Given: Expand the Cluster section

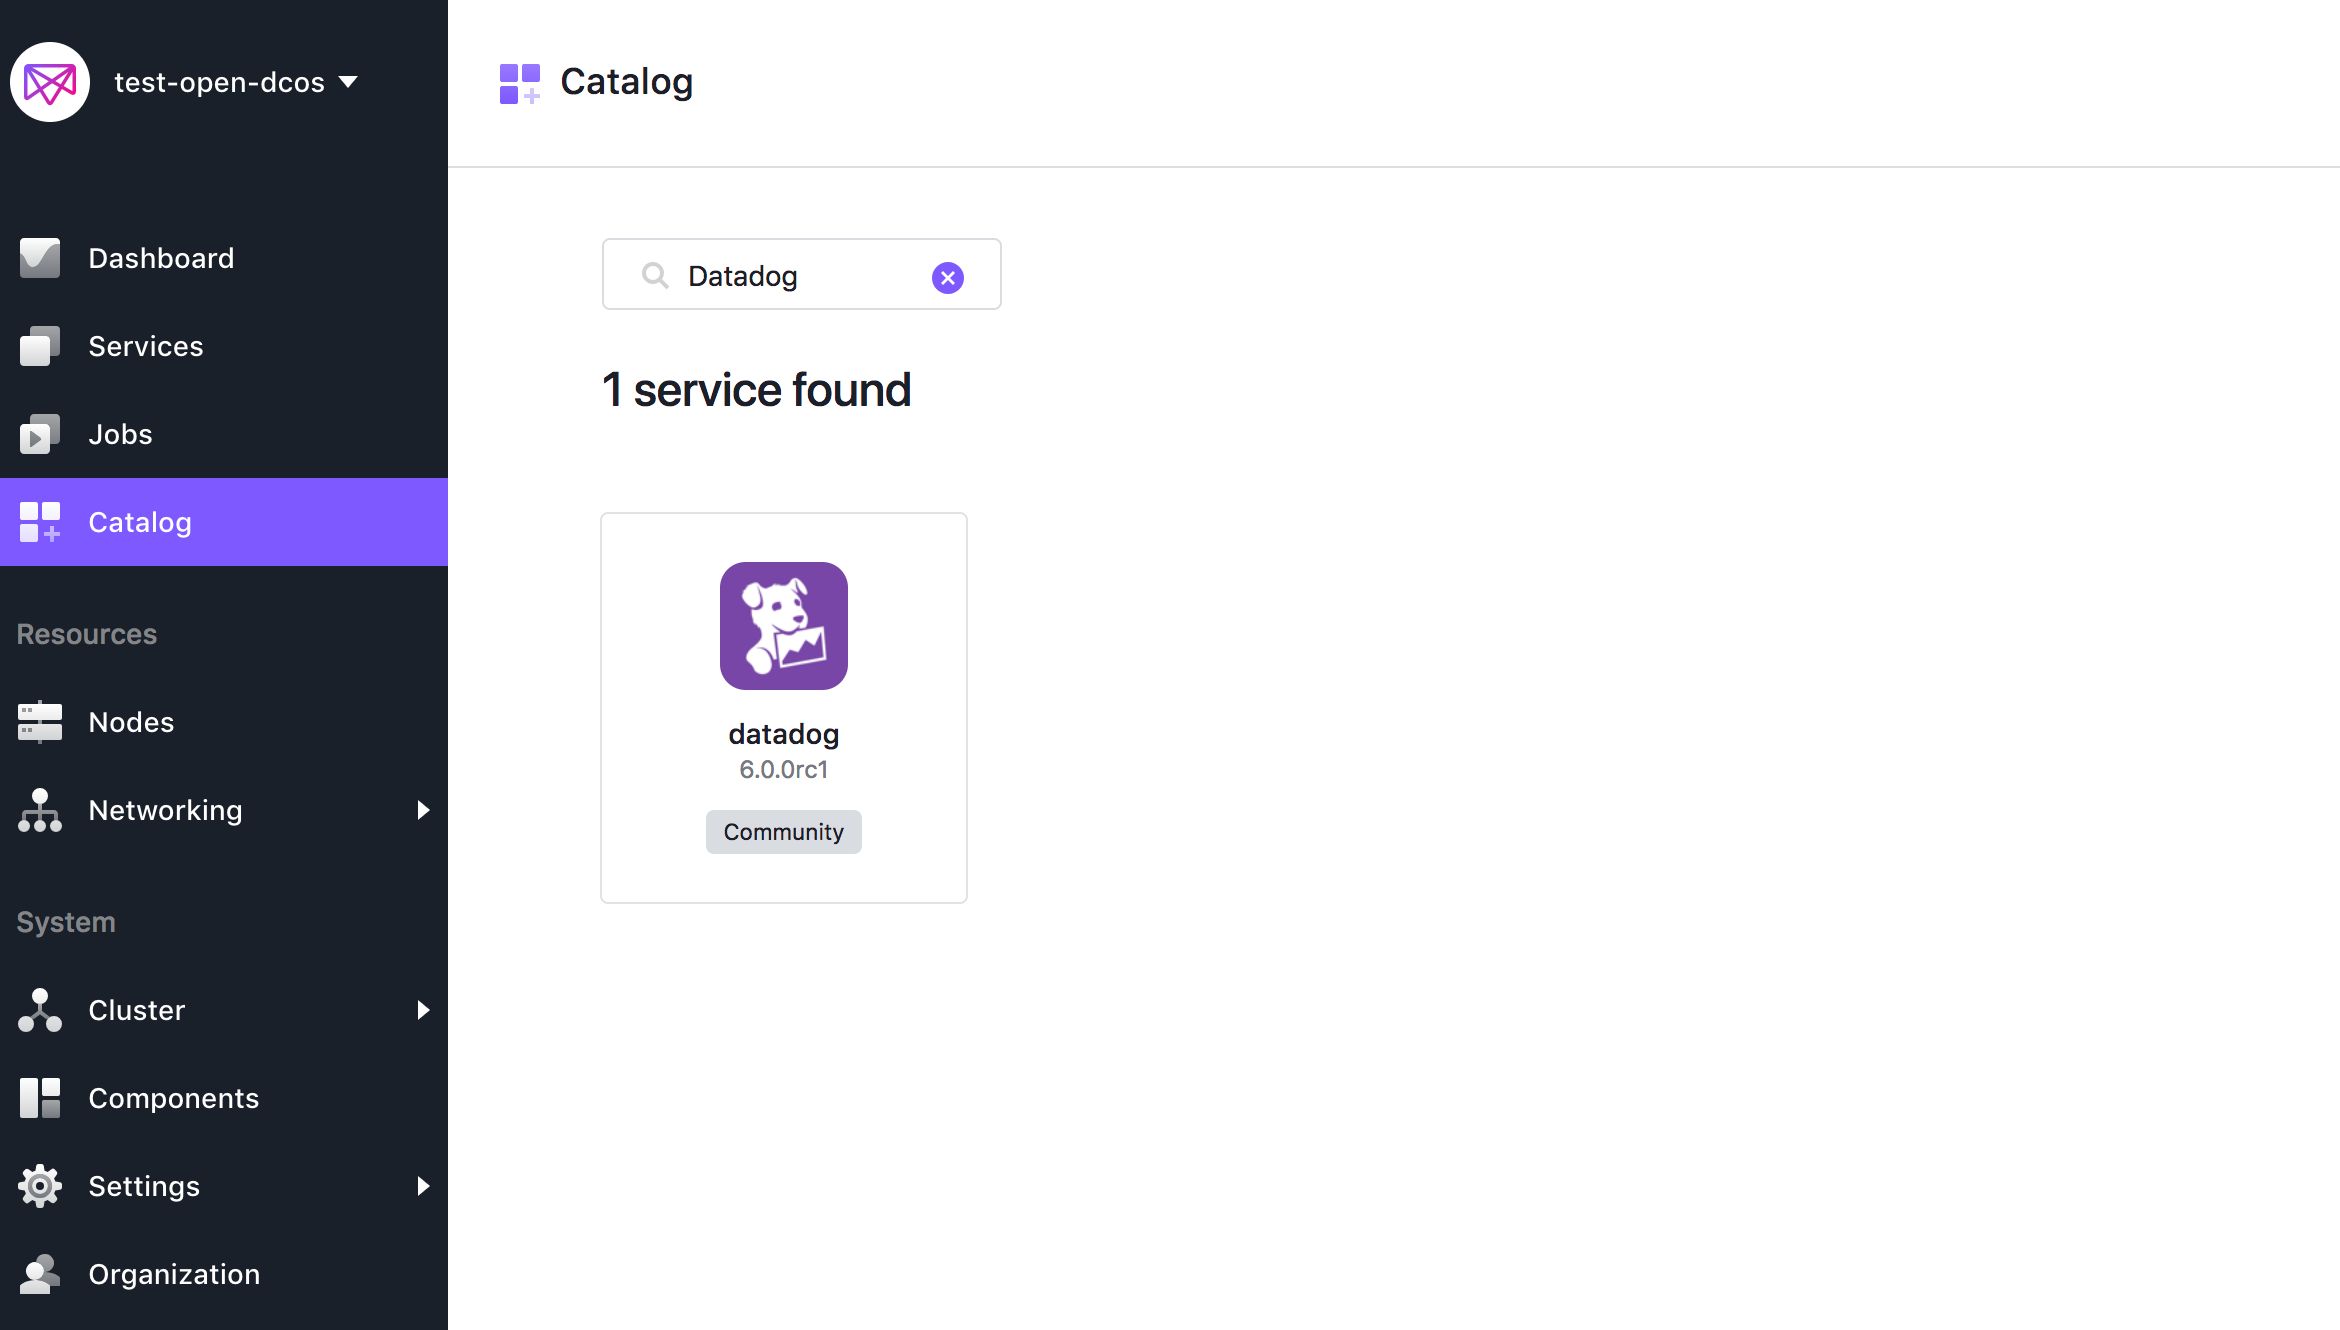Looking at the screenshot, I should pos(424,1010).
